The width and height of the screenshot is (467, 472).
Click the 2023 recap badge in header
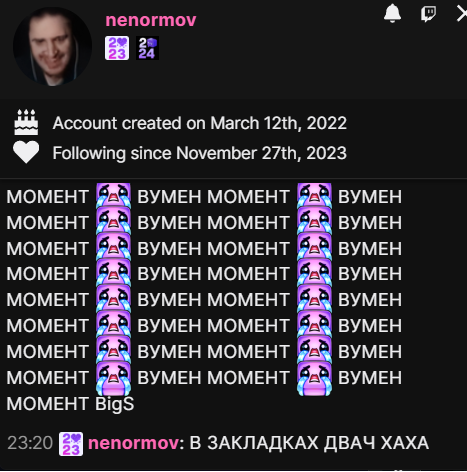click(117, 48)
